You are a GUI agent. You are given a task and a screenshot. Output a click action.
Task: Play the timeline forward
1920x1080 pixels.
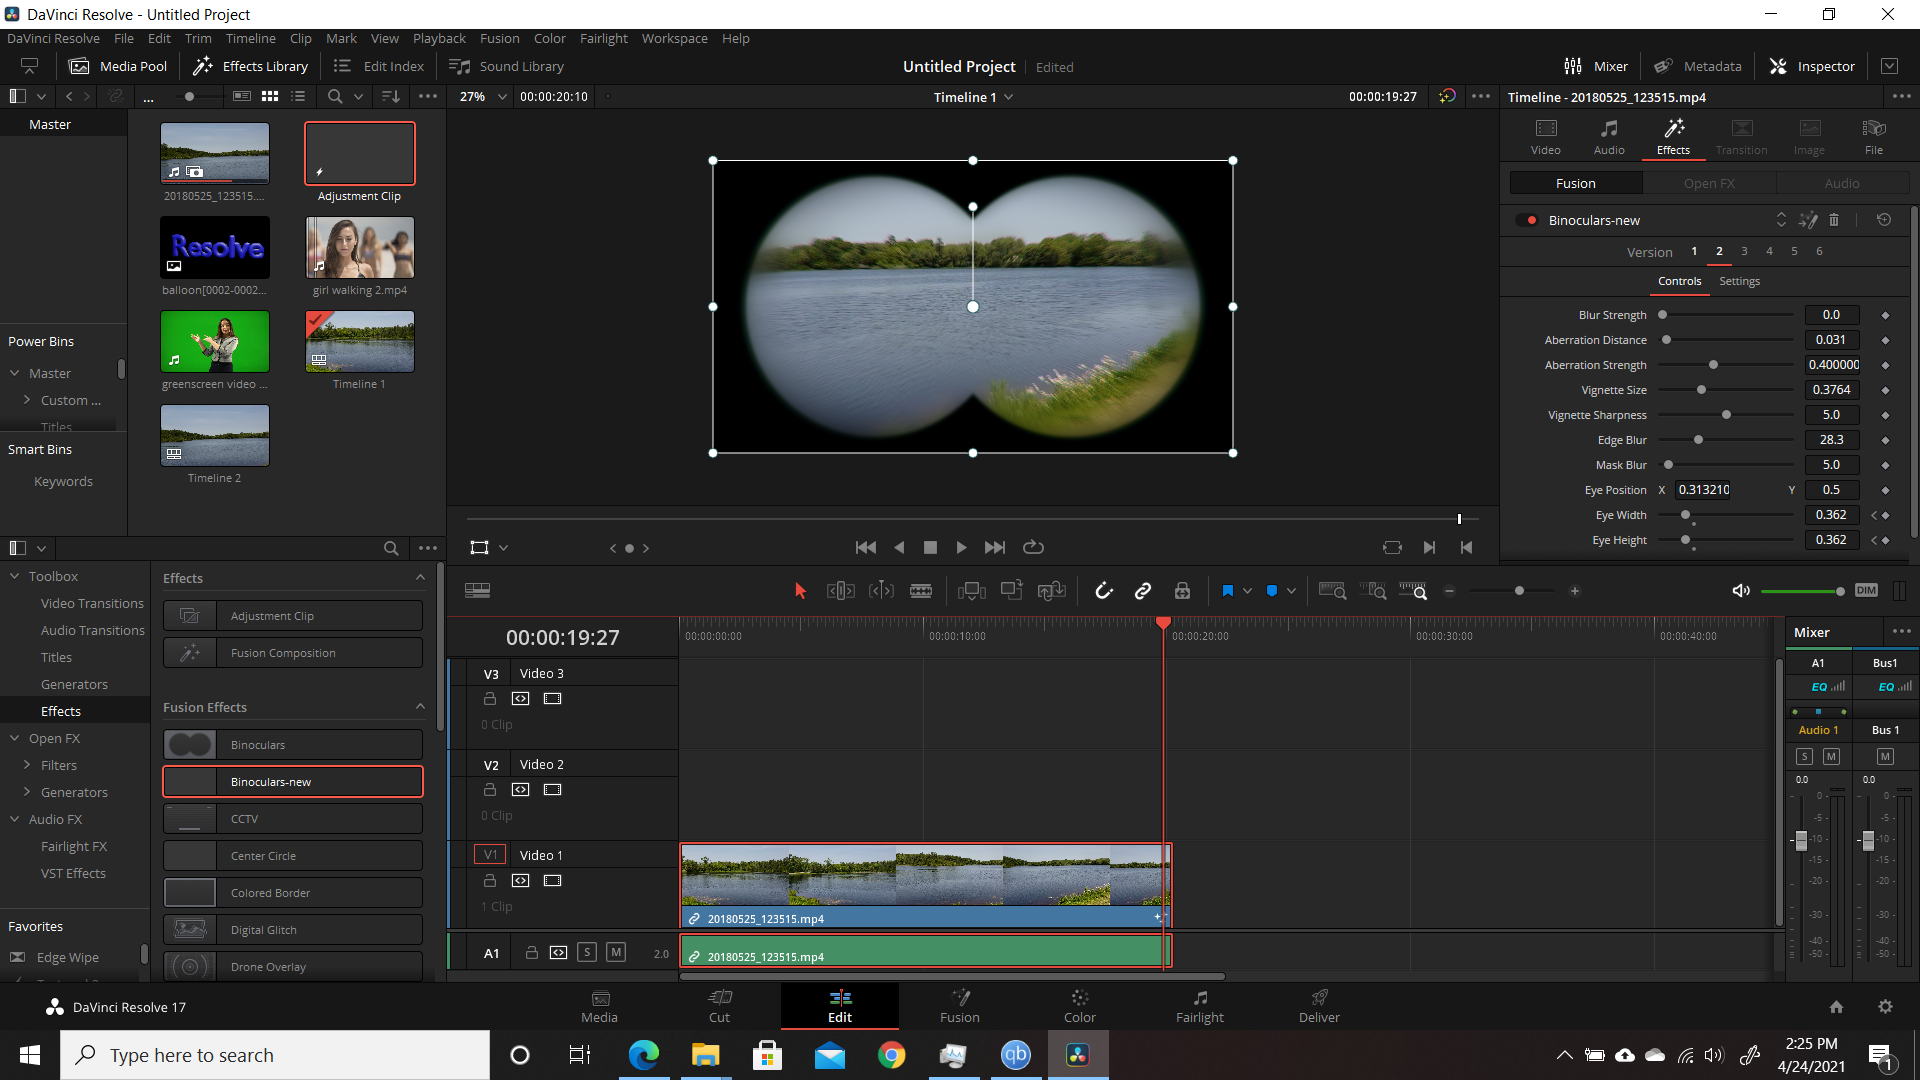pos(961,548)
